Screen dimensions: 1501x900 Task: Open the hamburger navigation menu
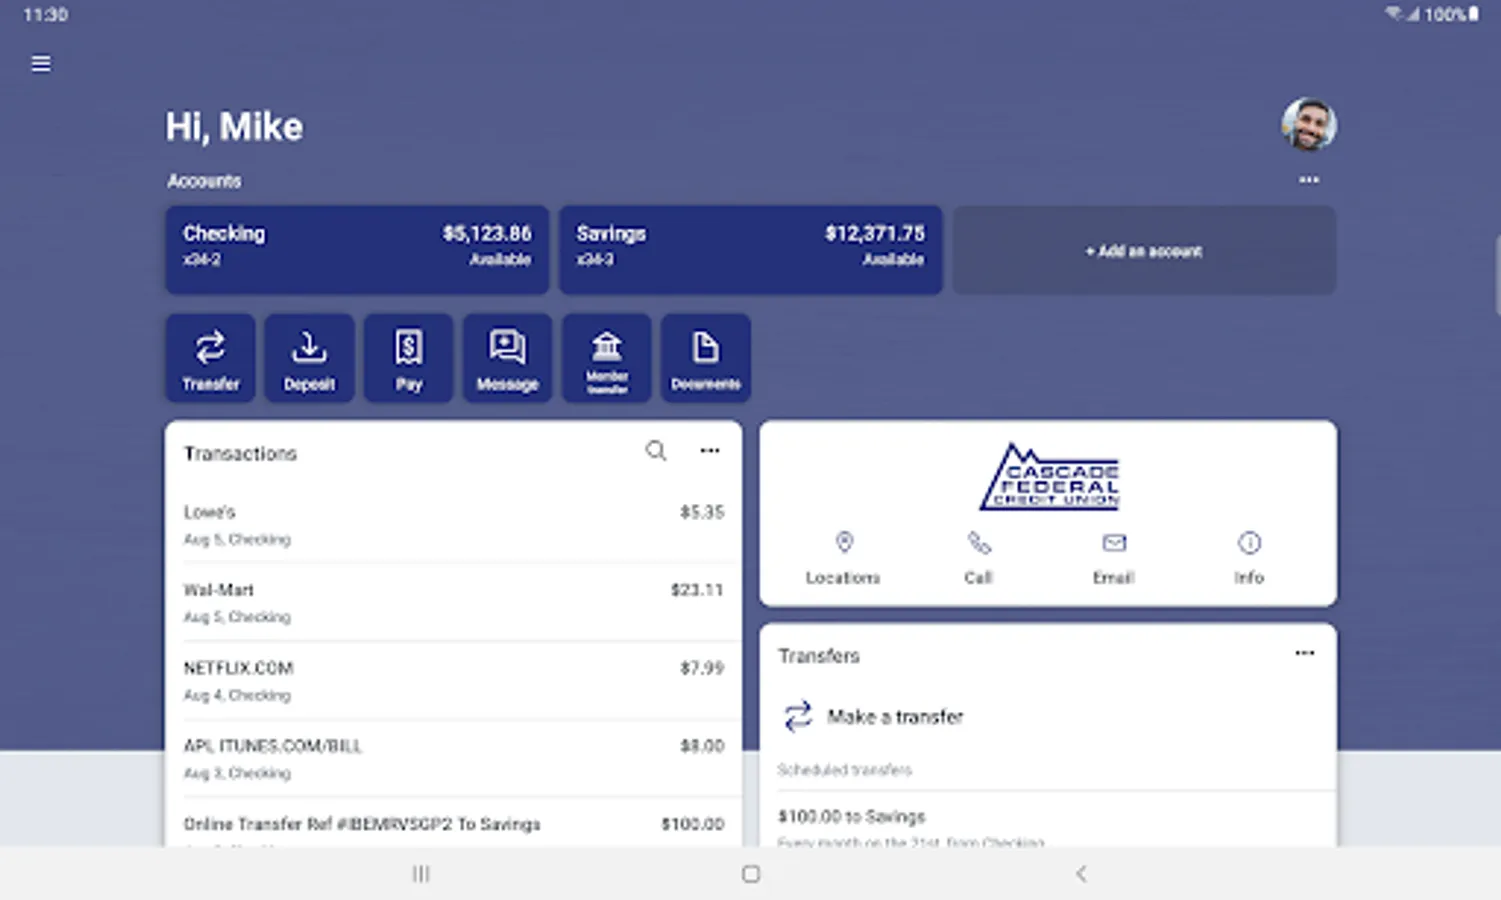[41, 63]
